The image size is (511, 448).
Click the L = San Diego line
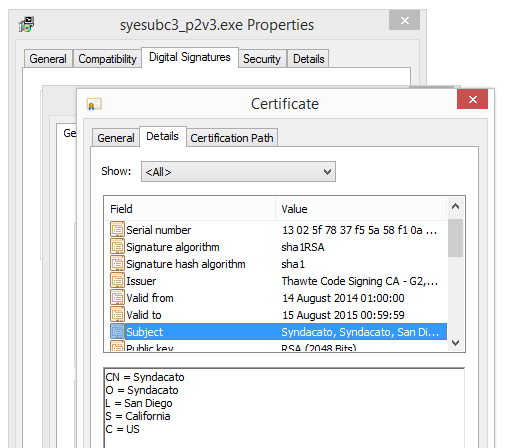pyautogui.click(x=139, y=403)
